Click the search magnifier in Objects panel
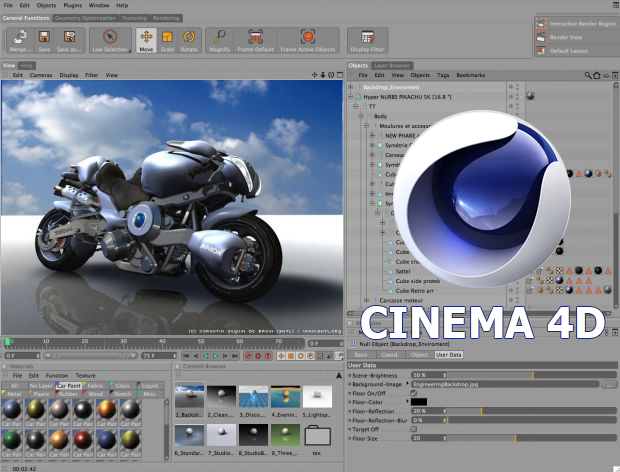This screenshot has width=620, height=472. click(588, 75)
